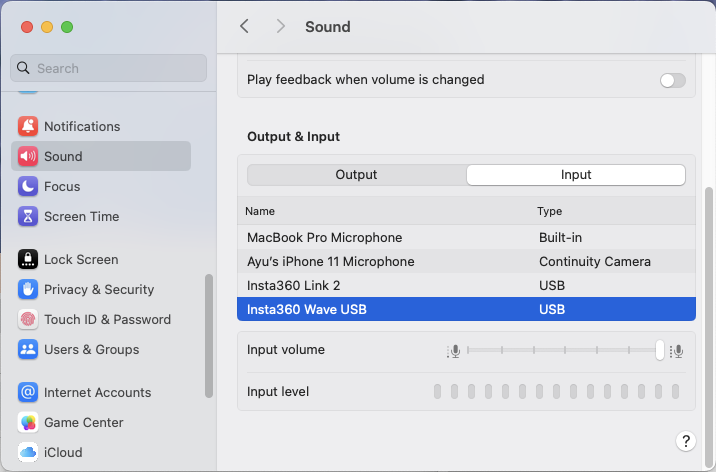This screenshot has width=716, height=472.
Task: Open iCloud settings in sidebar
Action: click(x=62, y=452)
